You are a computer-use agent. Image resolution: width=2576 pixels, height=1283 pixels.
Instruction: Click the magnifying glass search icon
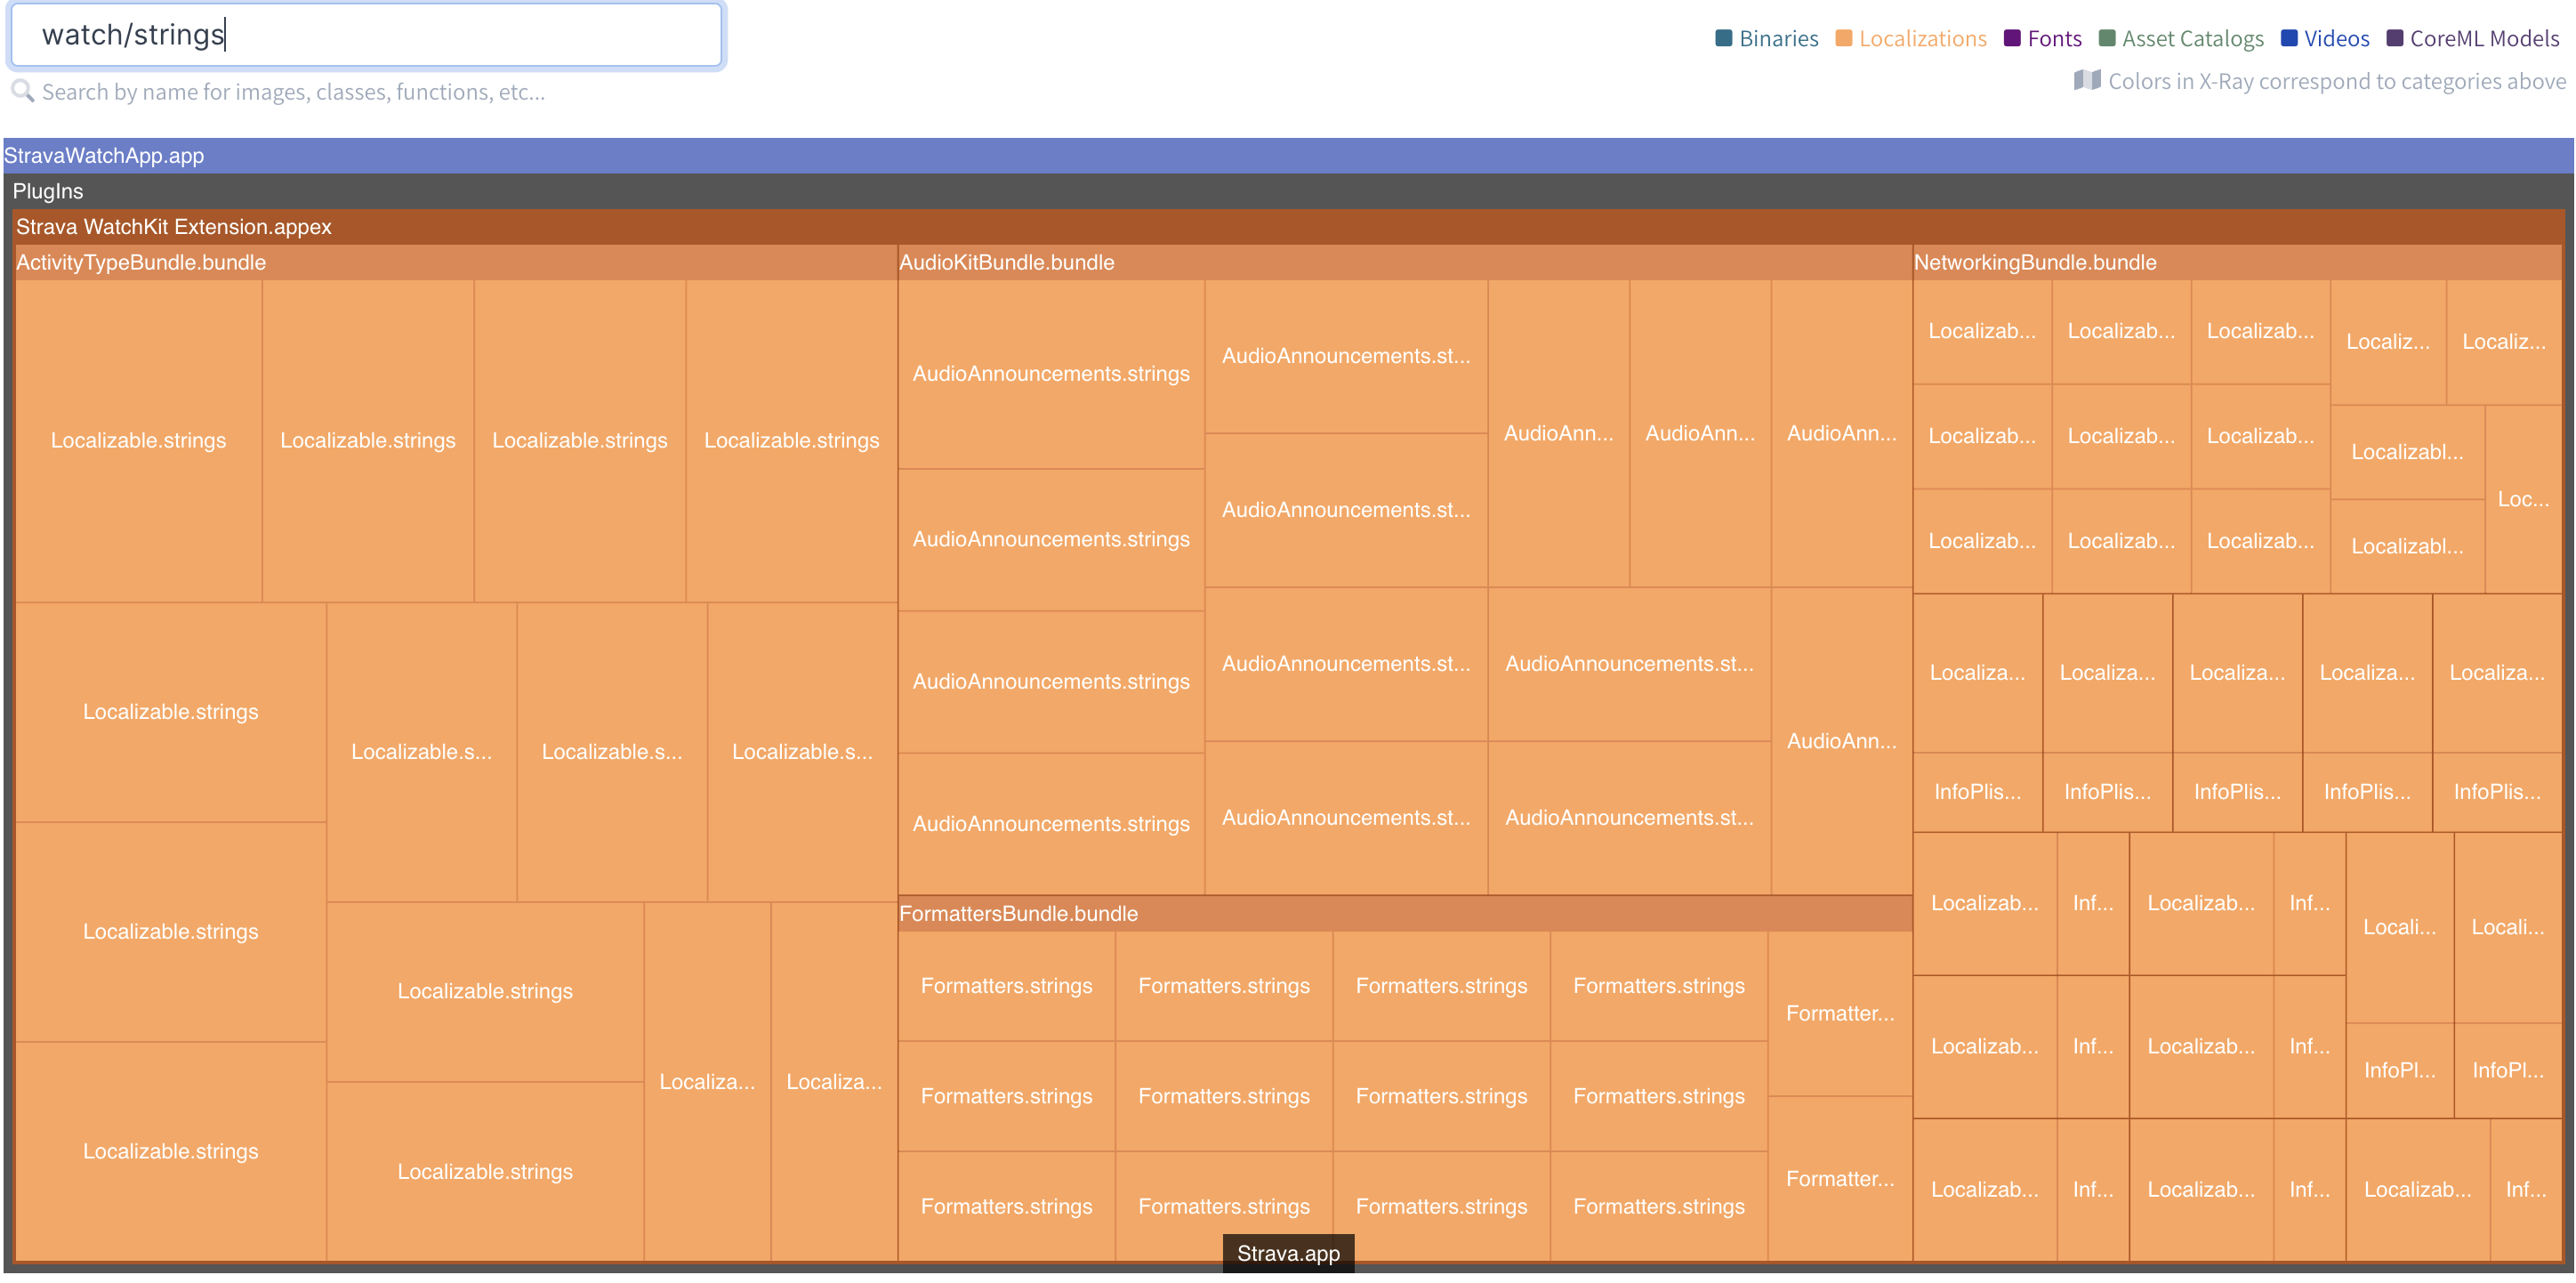(x=22, y=91)
